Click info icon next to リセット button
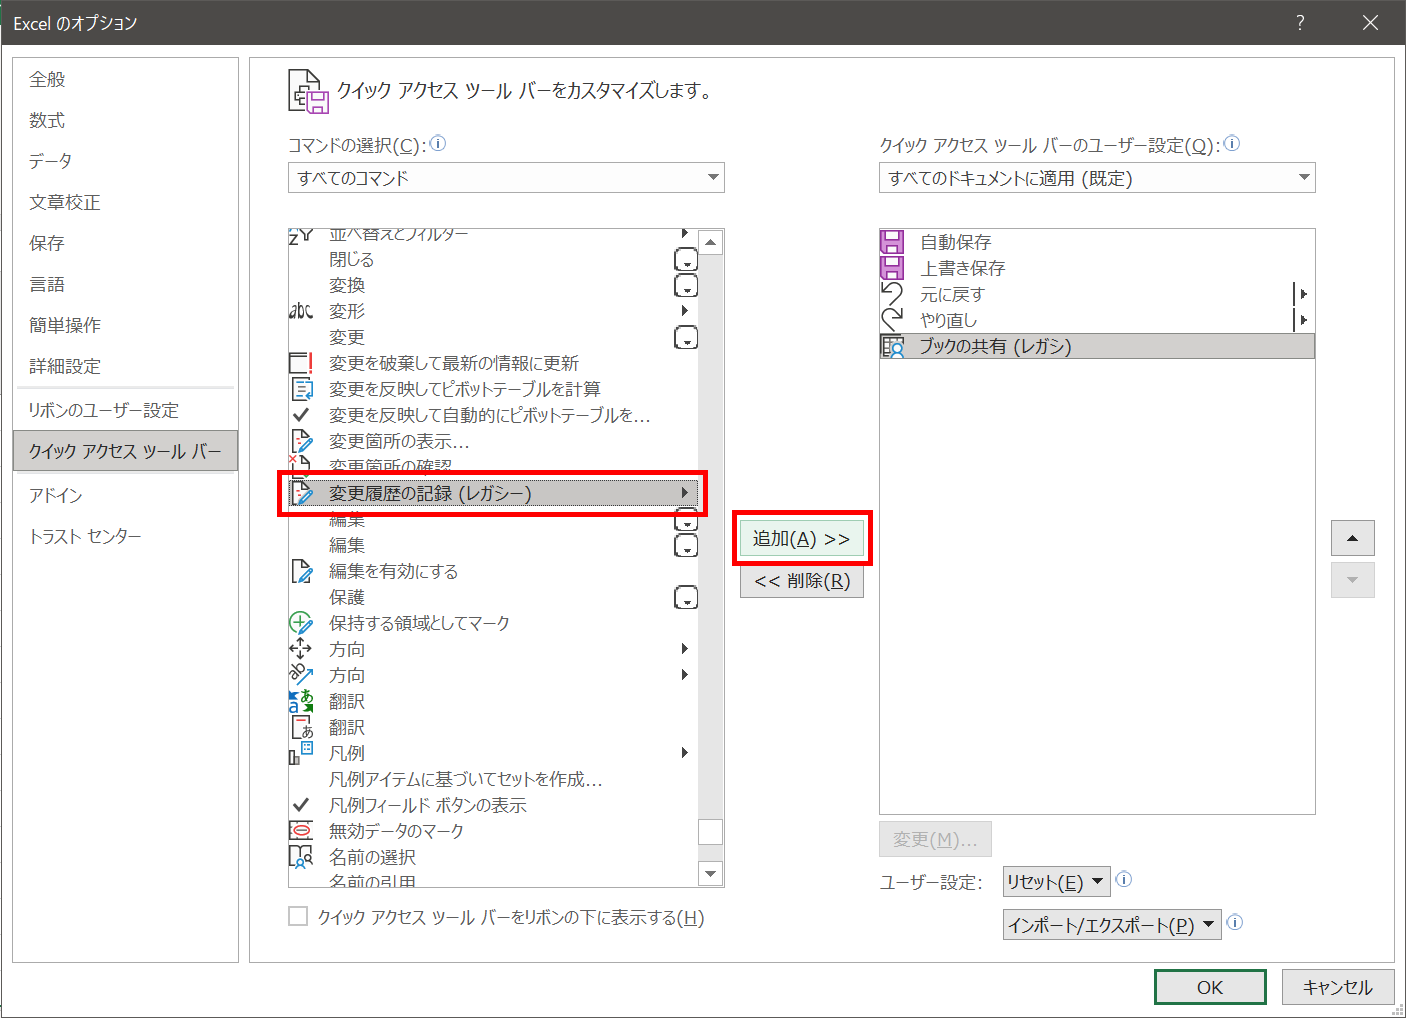The width and height of the screenshot is (1406, 1018). [1124, 880]
